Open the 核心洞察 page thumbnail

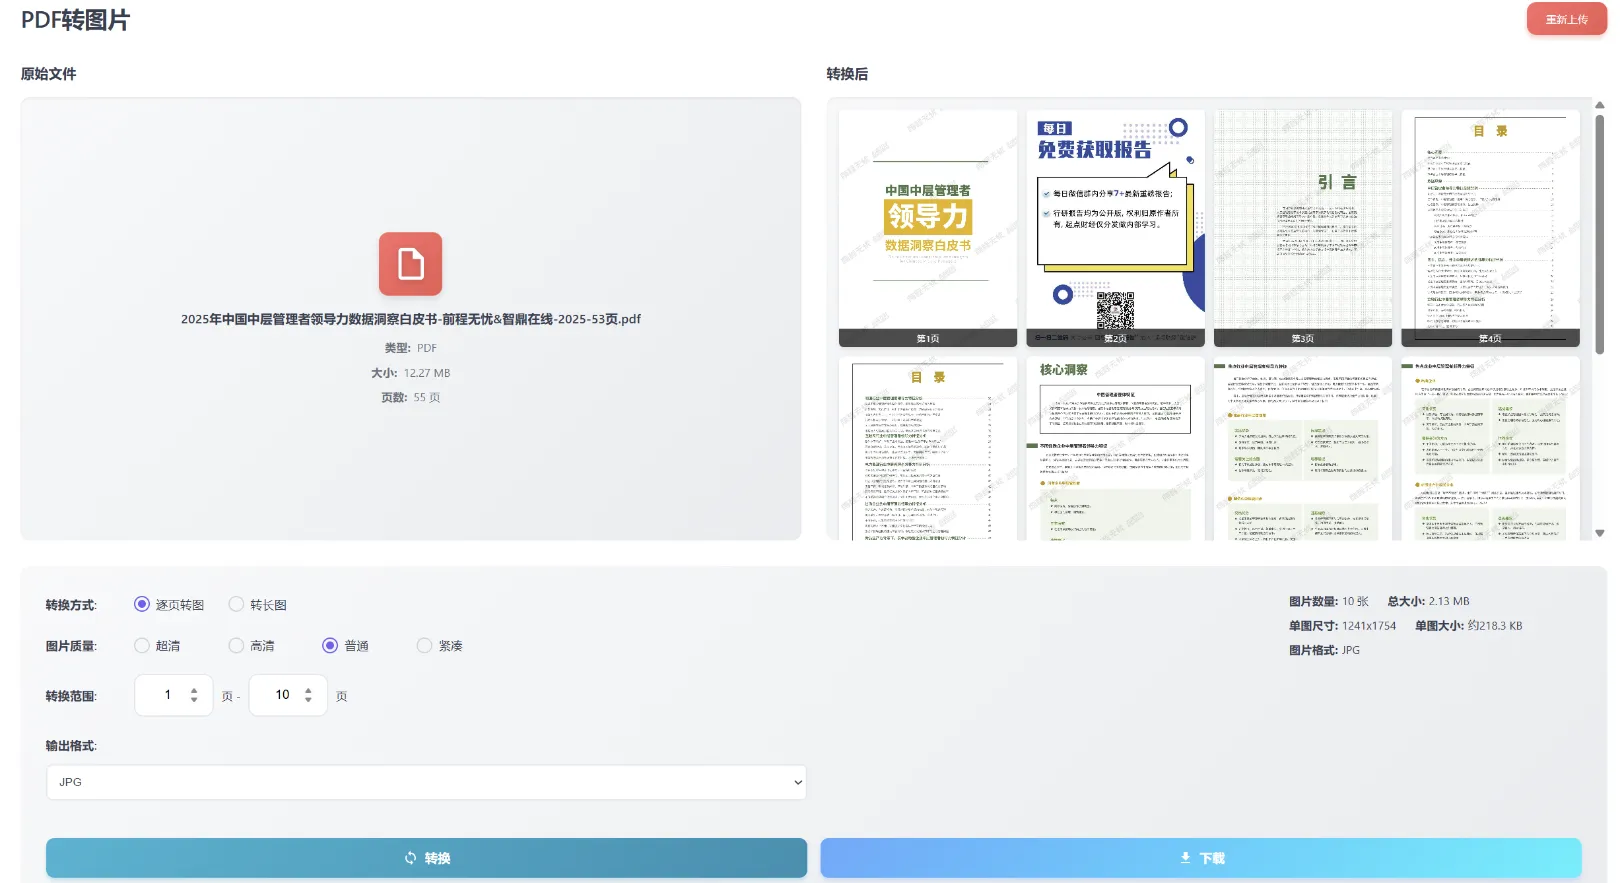(1115, 449)
